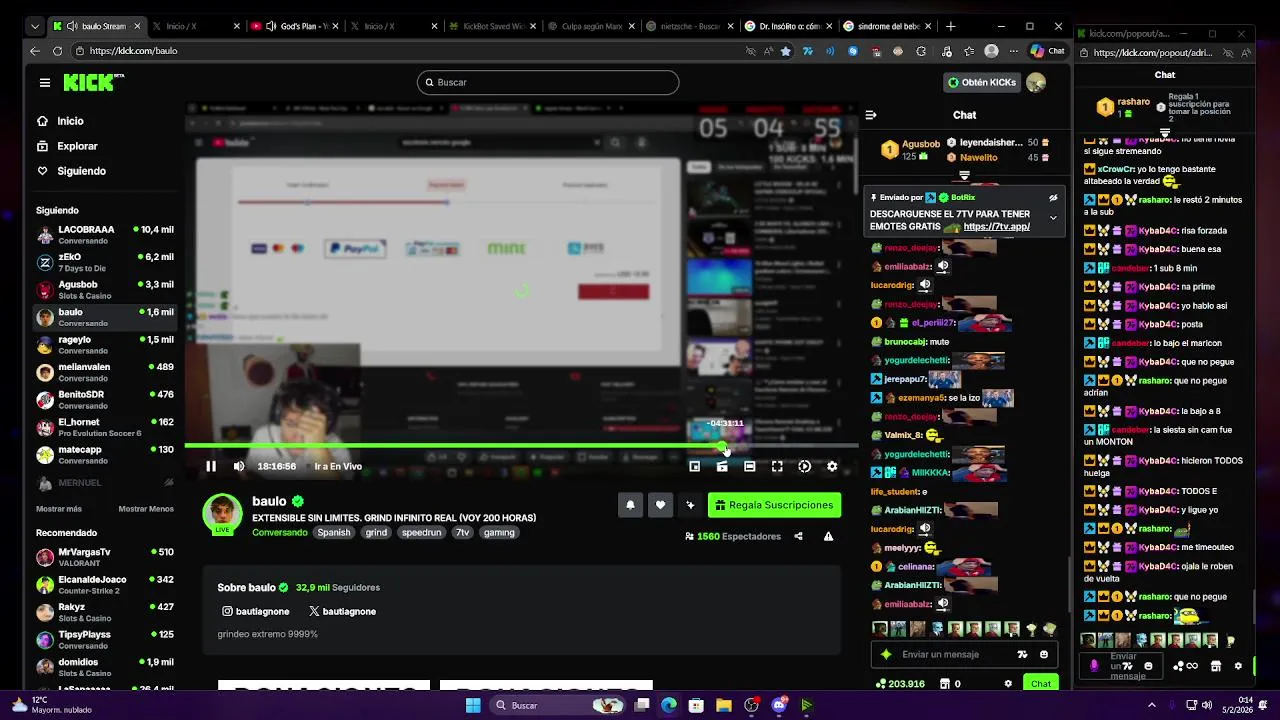Open clip creation player icon

coord(722,466)
